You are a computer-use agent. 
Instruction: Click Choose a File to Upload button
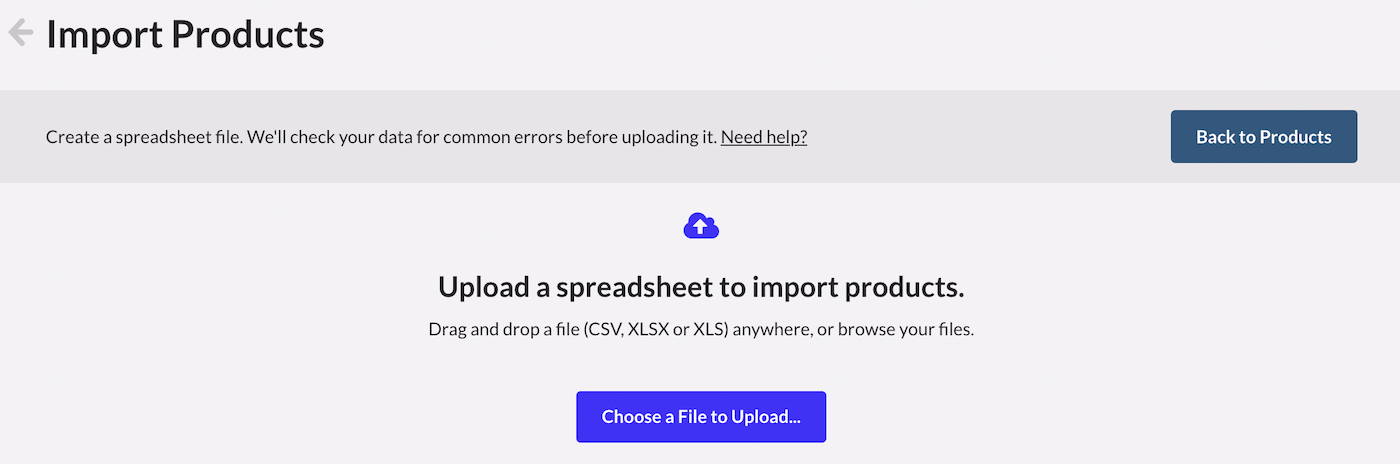click(x=701, y=417)
